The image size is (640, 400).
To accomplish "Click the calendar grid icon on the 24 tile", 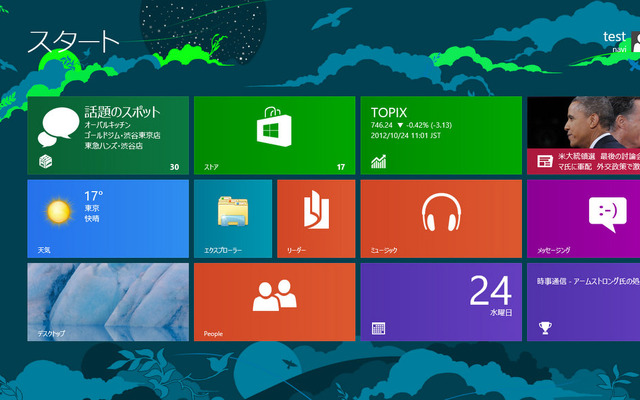I will pos(378,329).
